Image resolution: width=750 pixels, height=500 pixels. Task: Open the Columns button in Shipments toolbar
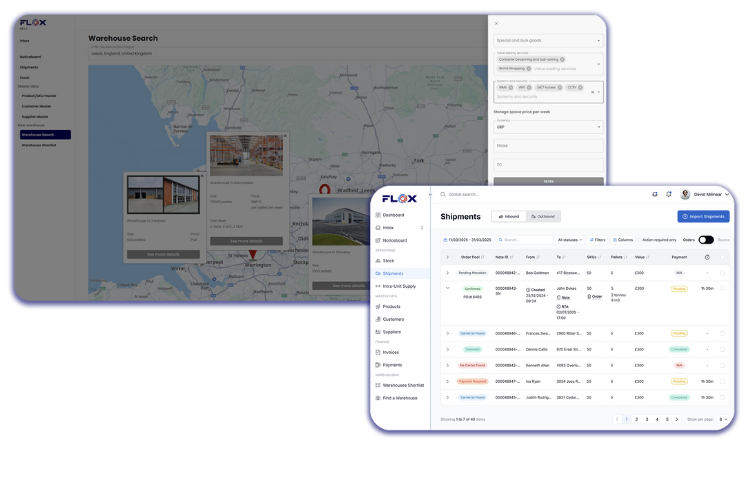click(x=623, y=240)
